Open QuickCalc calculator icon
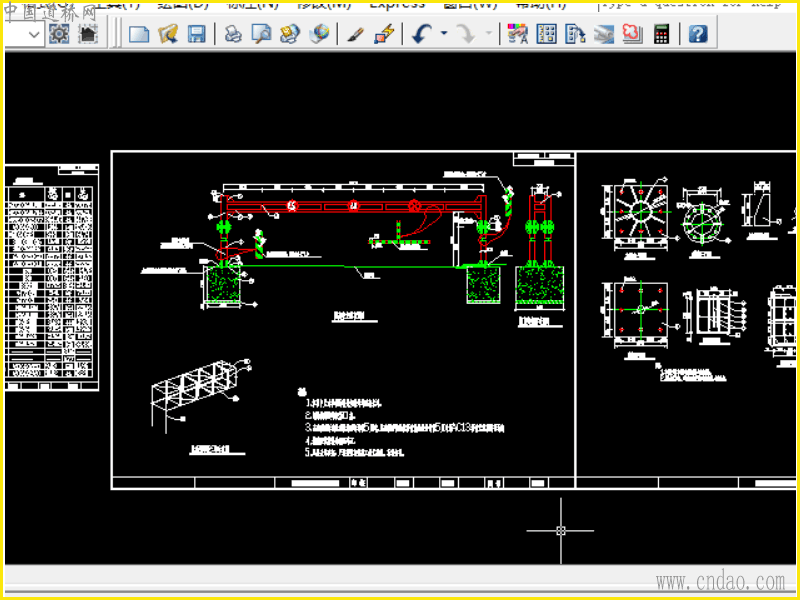This screenshot has height=600, width=800. tap(661, 35)
